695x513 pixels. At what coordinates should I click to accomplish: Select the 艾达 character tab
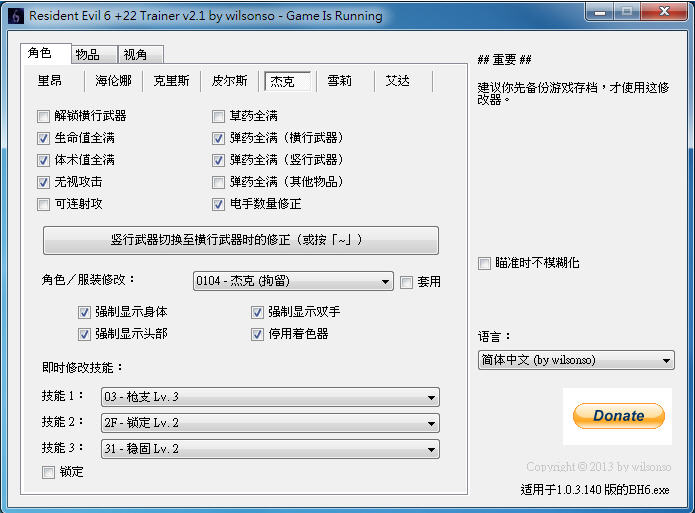click(398, 81)
